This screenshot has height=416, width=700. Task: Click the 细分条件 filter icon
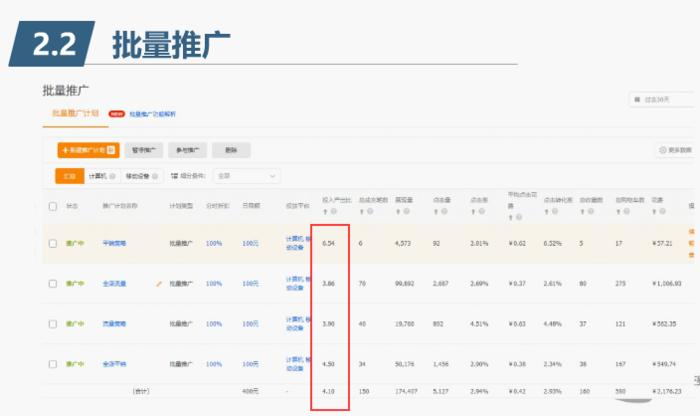pyautogui.click(x=174, y=176)
